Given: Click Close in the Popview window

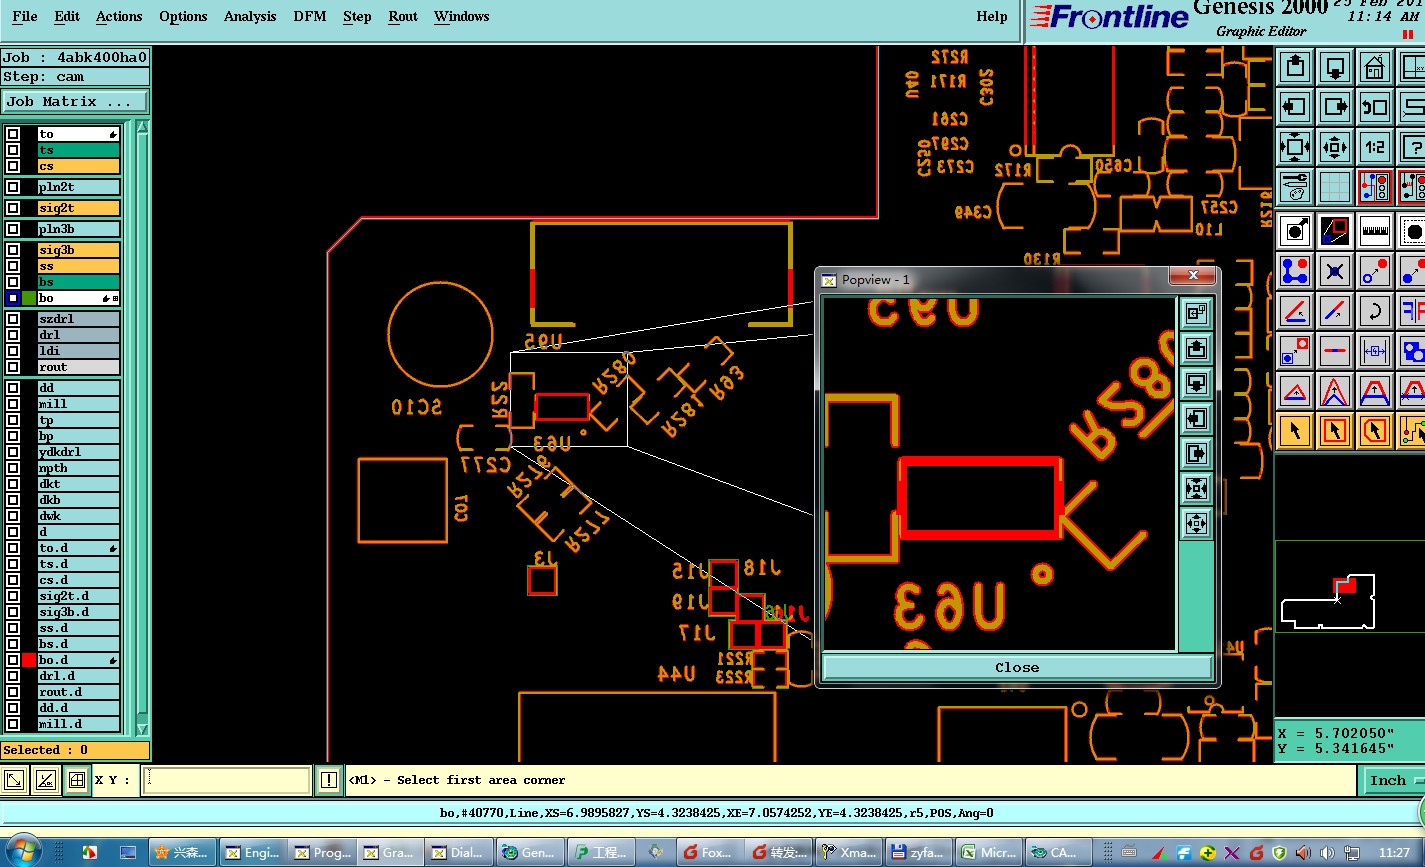Looking at the screenshot, I should click(1017, 667).
